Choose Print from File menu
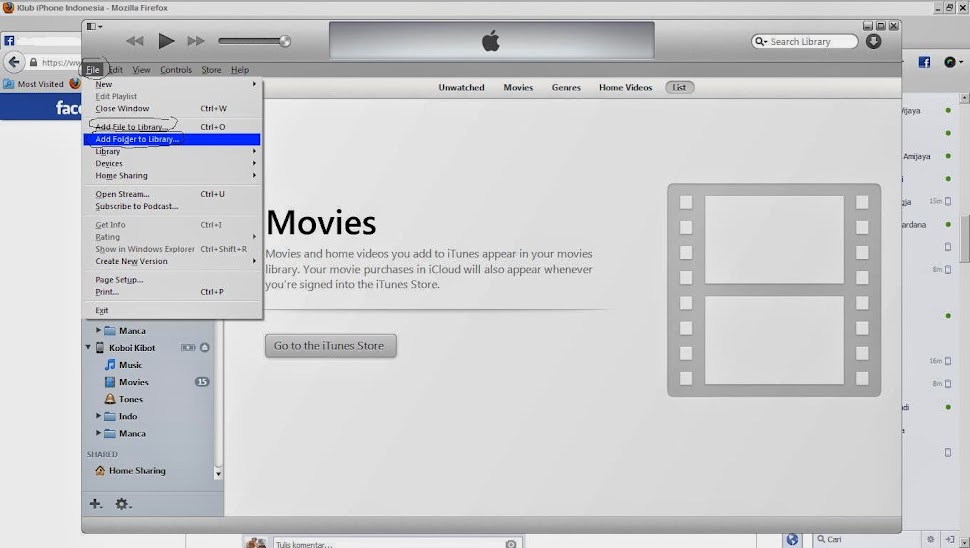 coord(172,292)
